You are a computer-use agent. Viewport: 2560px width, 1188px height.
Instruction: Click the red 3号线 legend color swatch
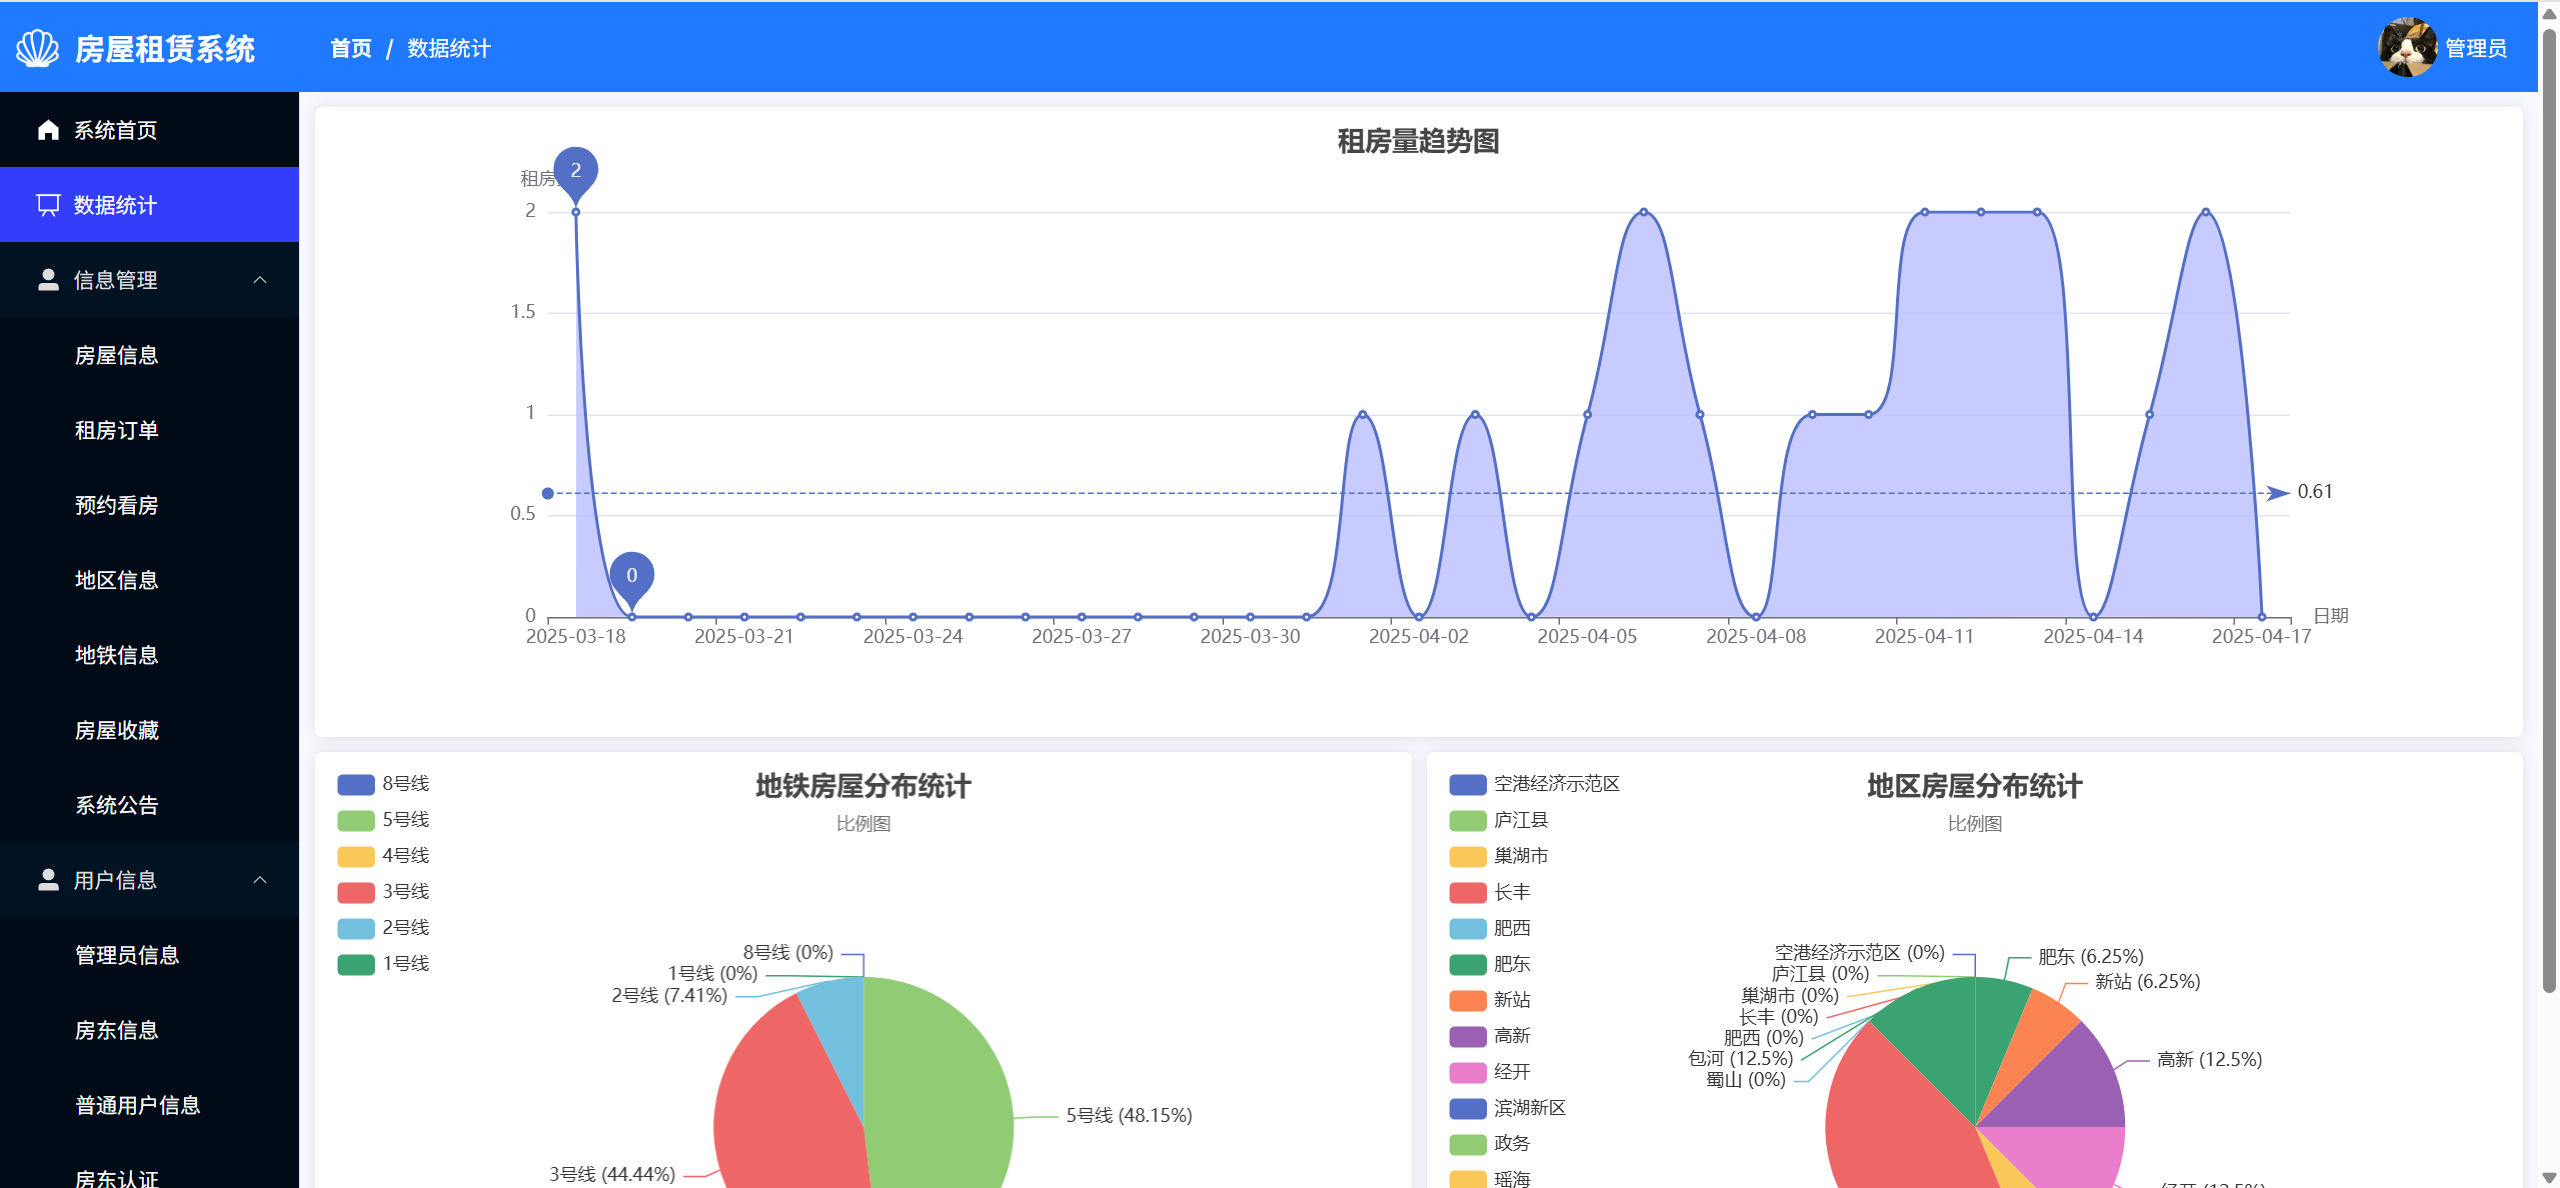point(356,892)
